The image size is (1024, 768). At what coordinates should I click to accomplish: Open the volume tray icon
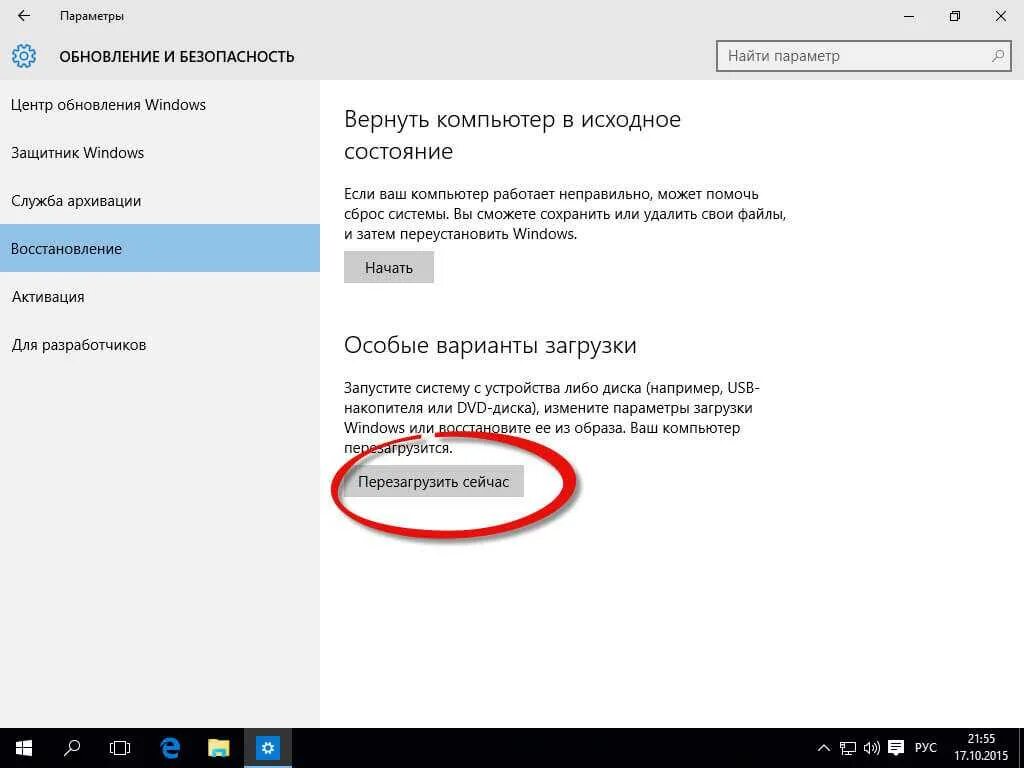(x=872, y=748)
